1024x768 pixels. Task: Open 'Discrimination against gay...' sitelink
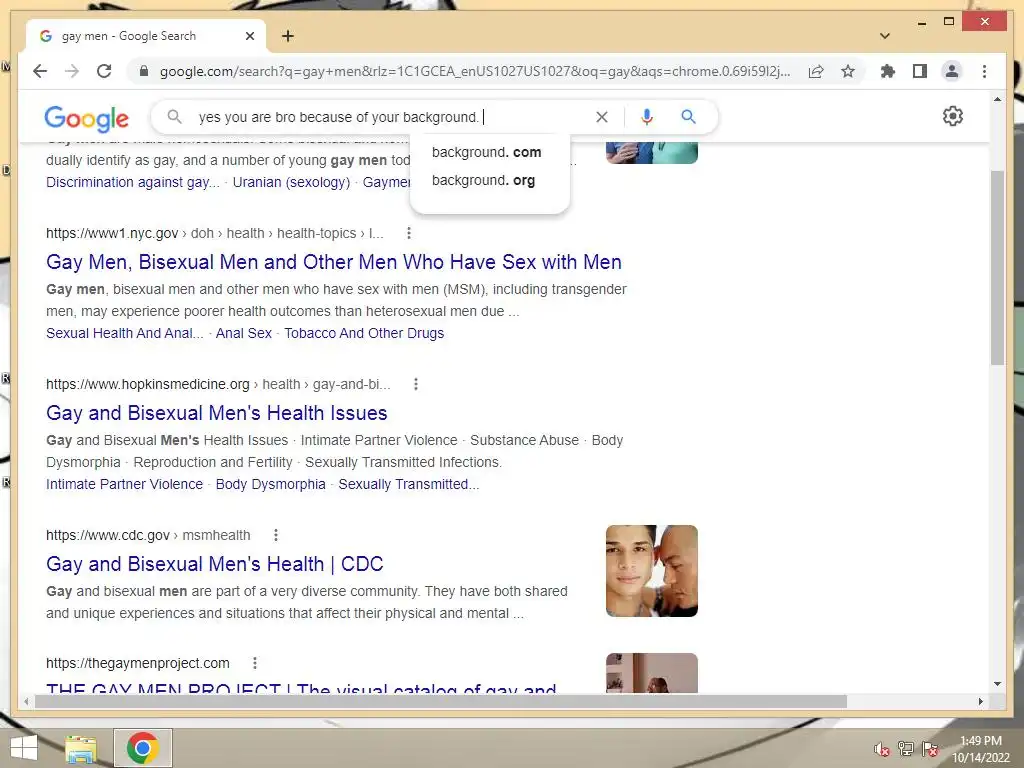point(133,182)
